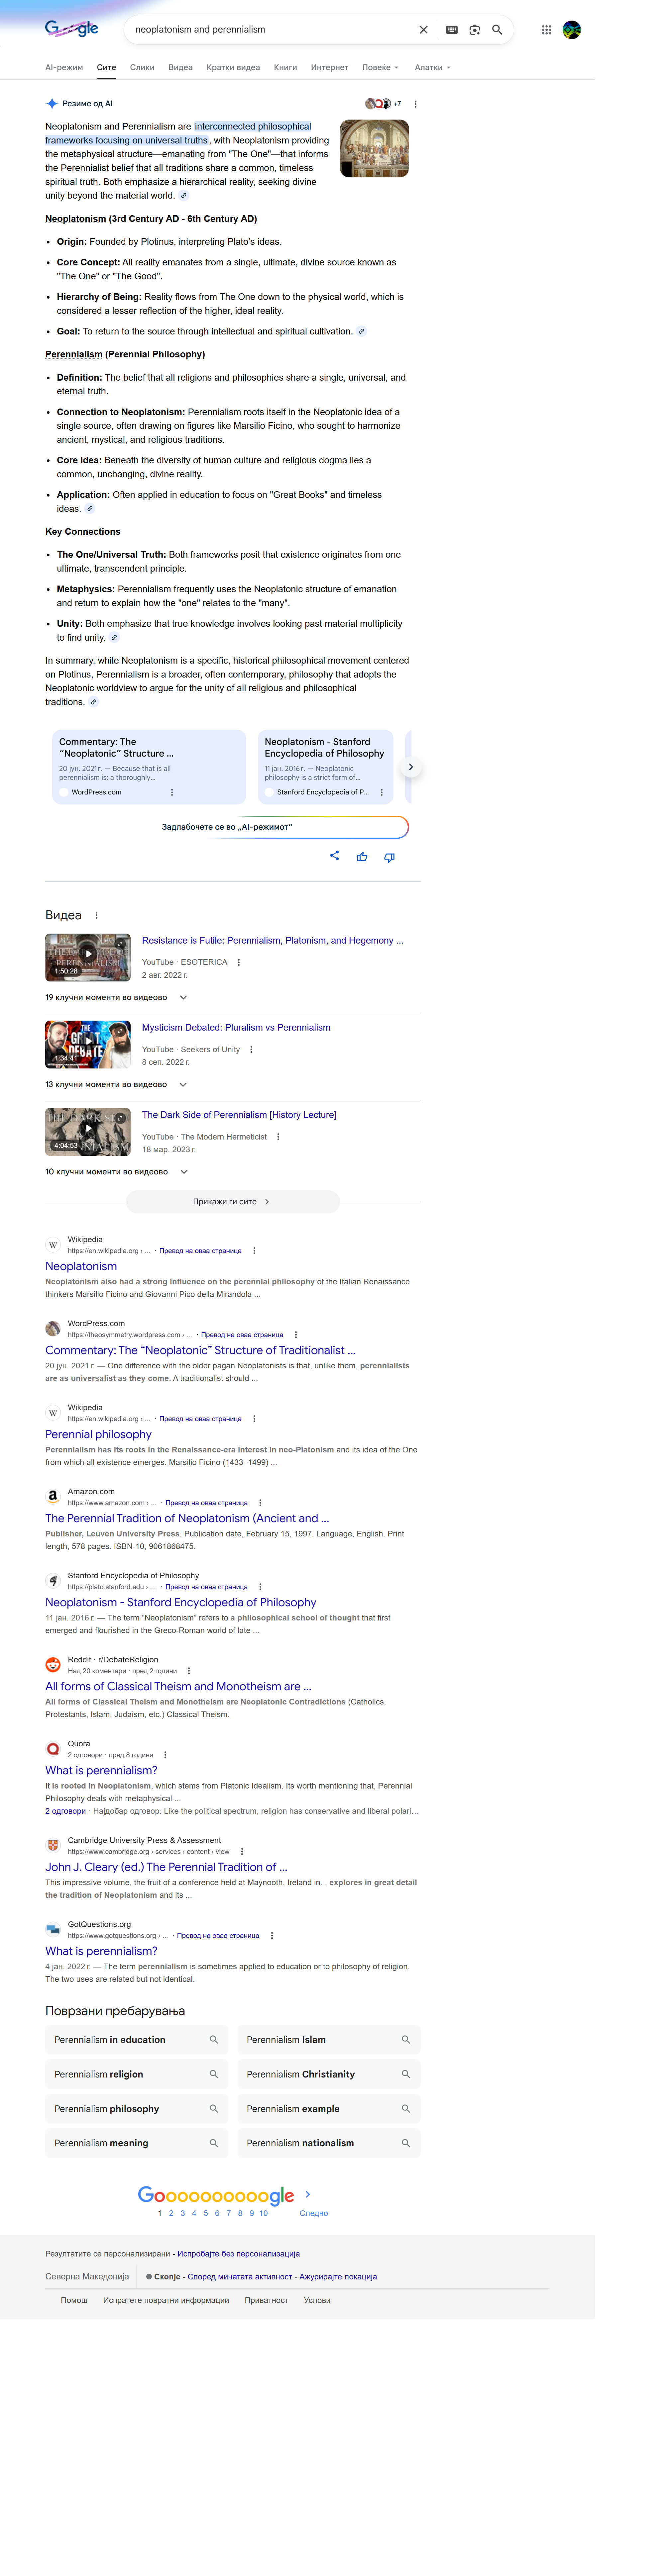Click the magnifier search icon
Image resolution: width=661 pixels, height=2576 pixels.
point(497,30)
